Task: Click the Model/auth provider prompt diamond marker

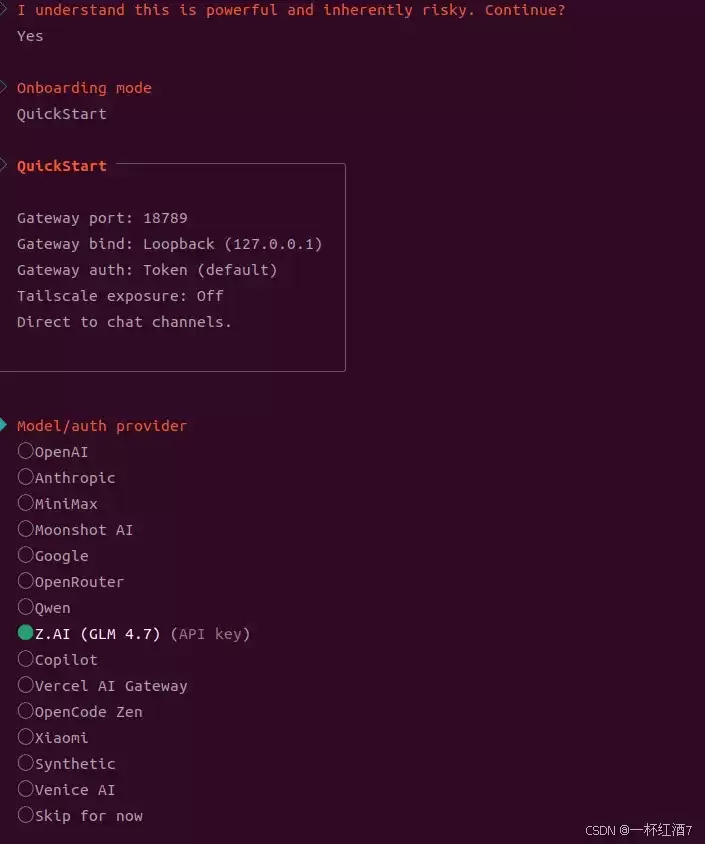Action: tap(3, 425)
